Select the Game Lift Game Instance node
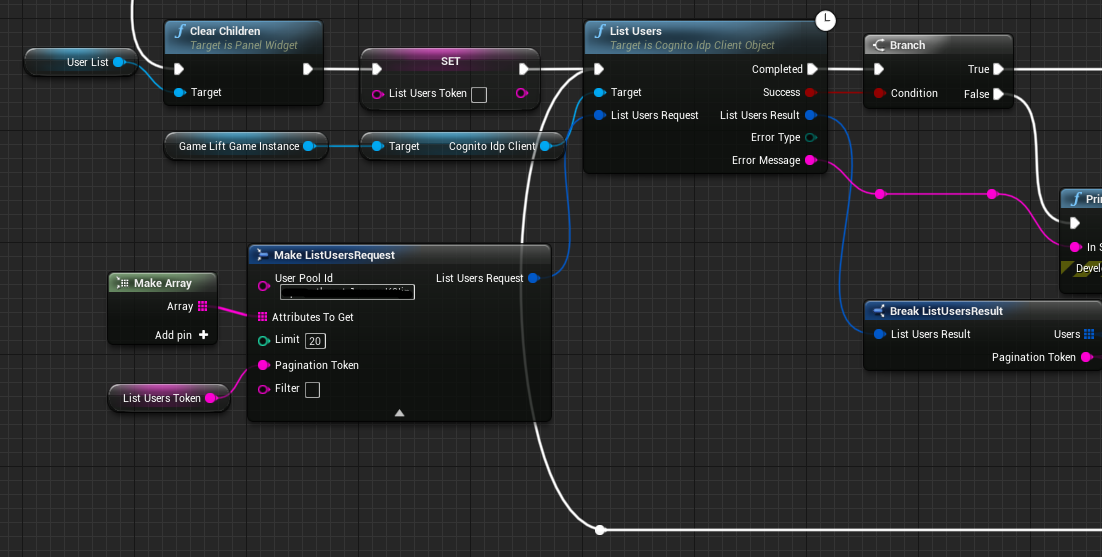The image size is (1102, 557). point(239,146)
